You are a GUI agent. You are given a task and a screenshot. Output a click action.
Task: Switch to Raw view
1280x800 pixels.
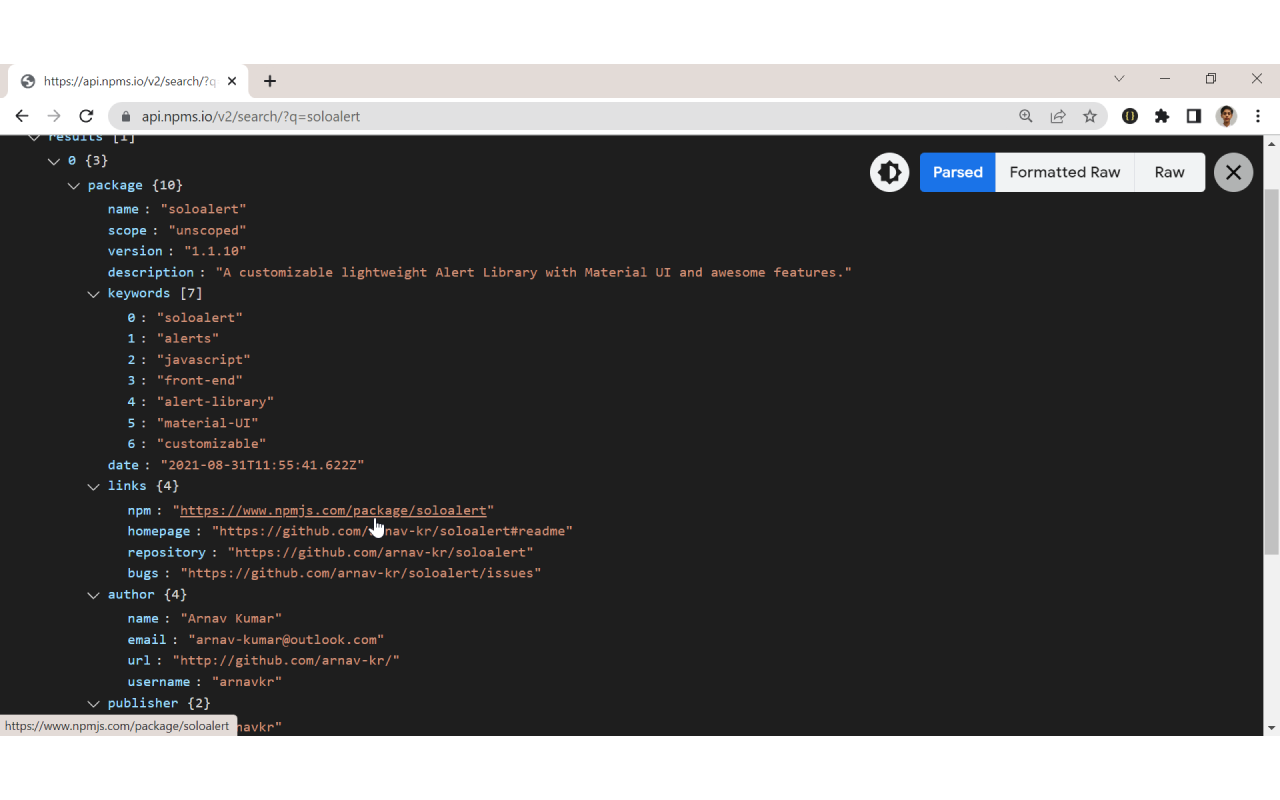point(1170,172)
